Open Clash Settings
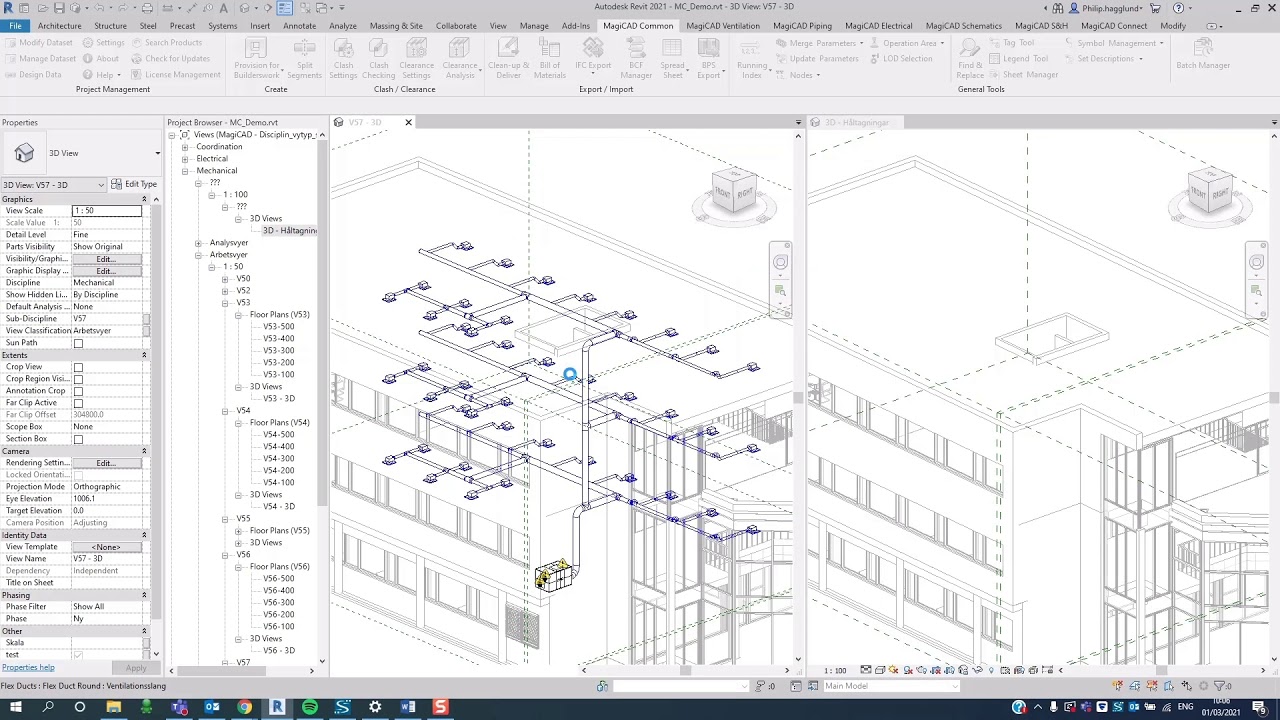The height and width of the screenshot is (720, 1280). (x=343, y=58)
